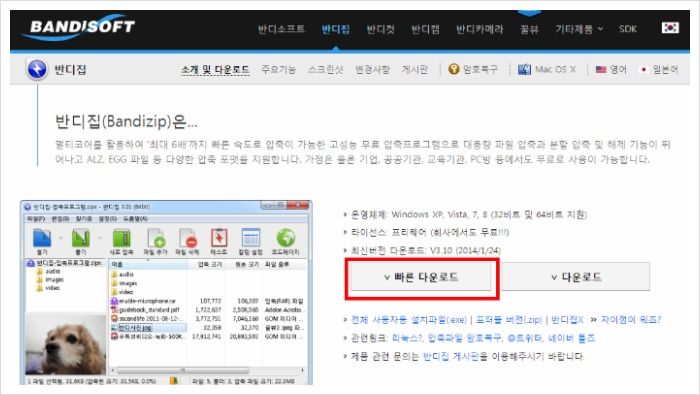The image size is (700, 395).
Task: Click the dog photo preview thumbnail
Action: click(66, 345)
